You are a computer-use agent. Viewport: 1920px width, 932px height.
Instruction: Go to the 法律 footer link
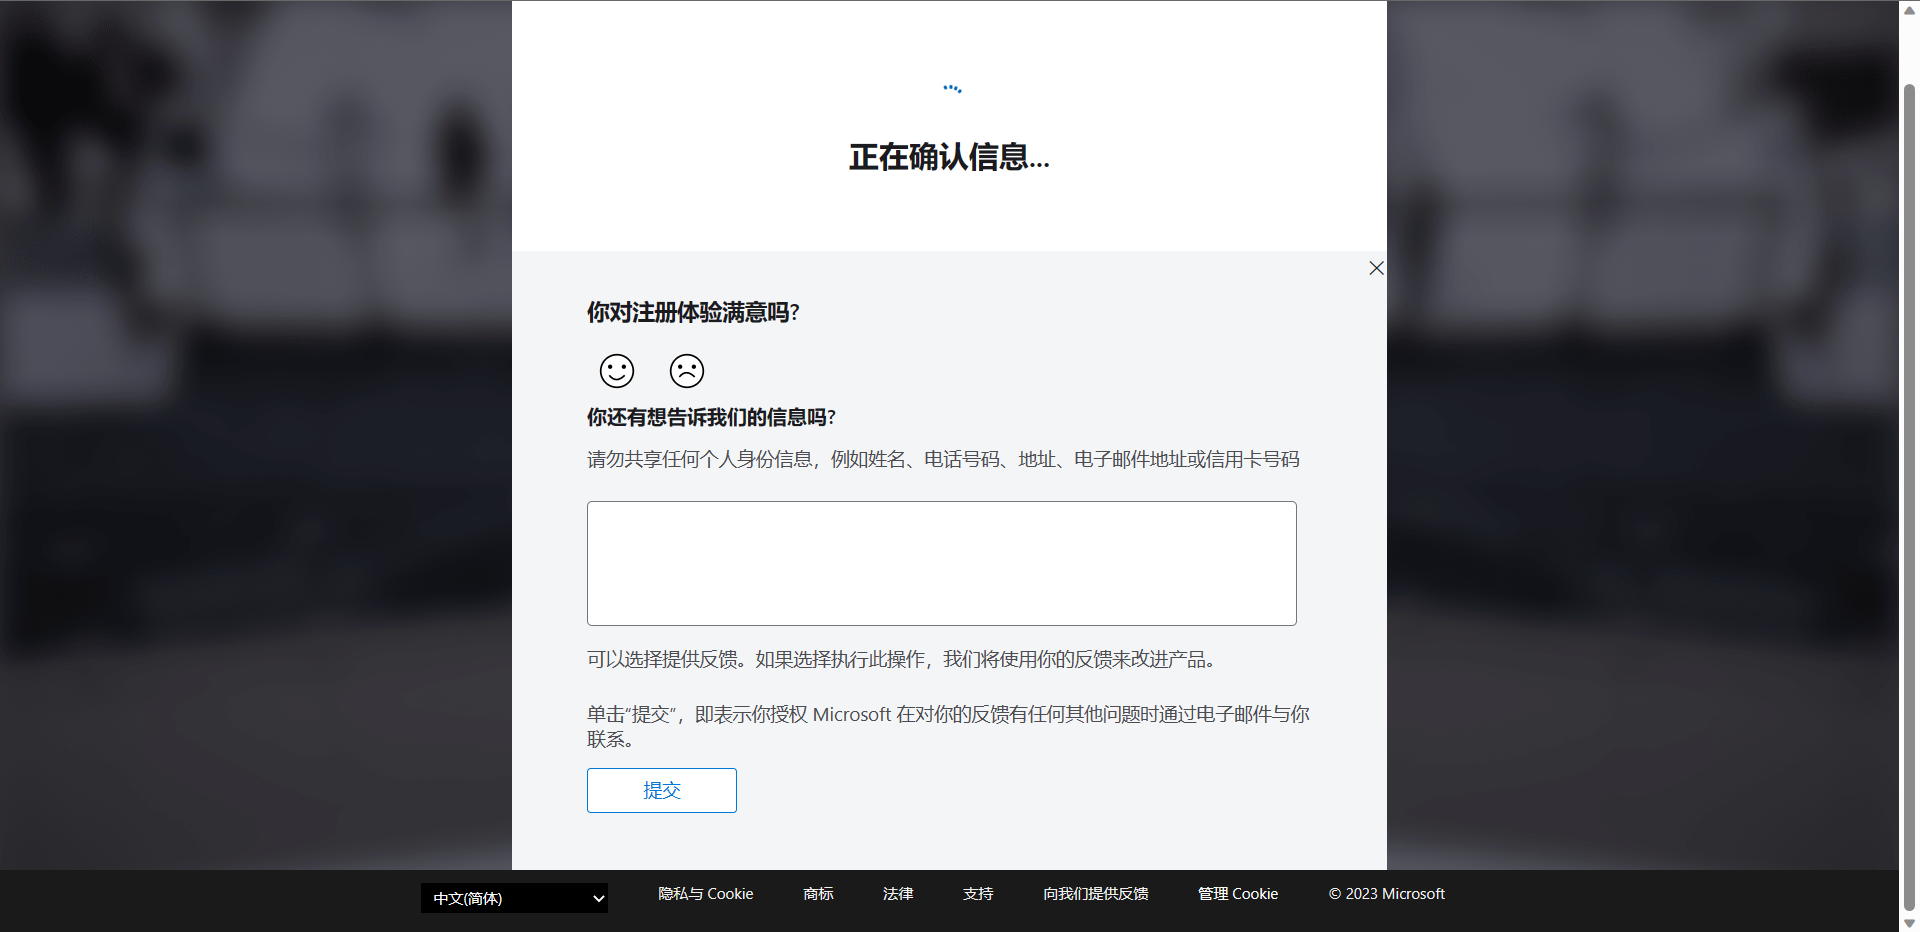pos(898,894)
